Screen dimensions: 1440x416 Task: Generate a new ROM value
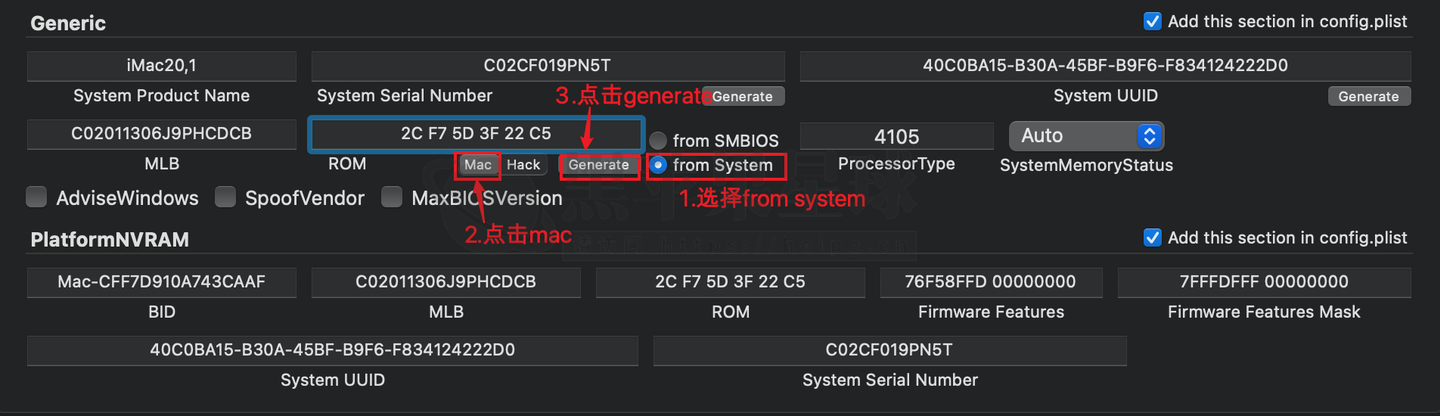[598, 165]
